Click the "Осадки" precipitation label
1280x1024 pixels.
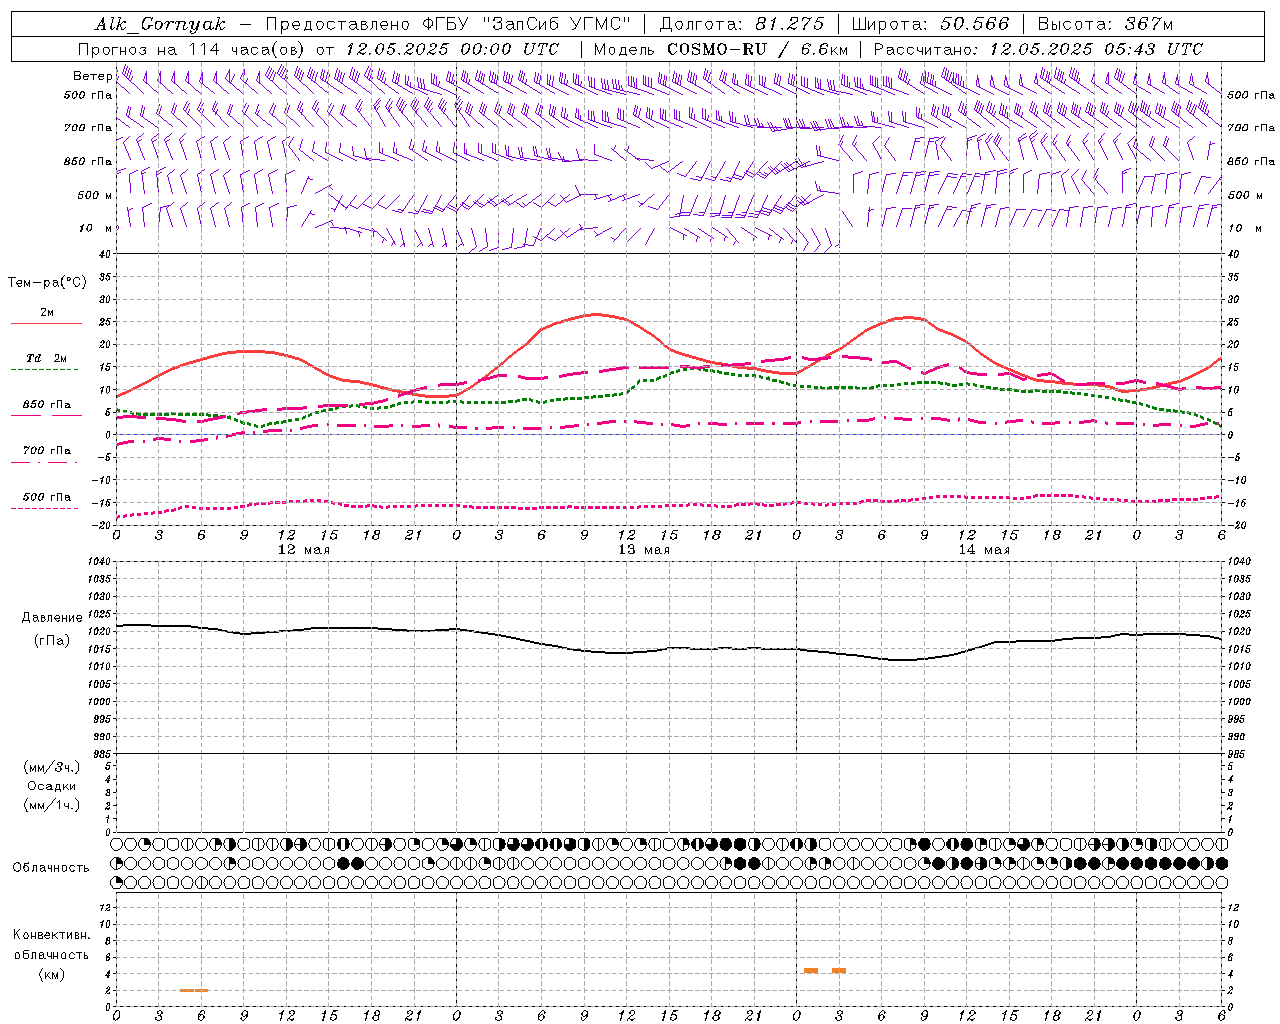point(52,786)
